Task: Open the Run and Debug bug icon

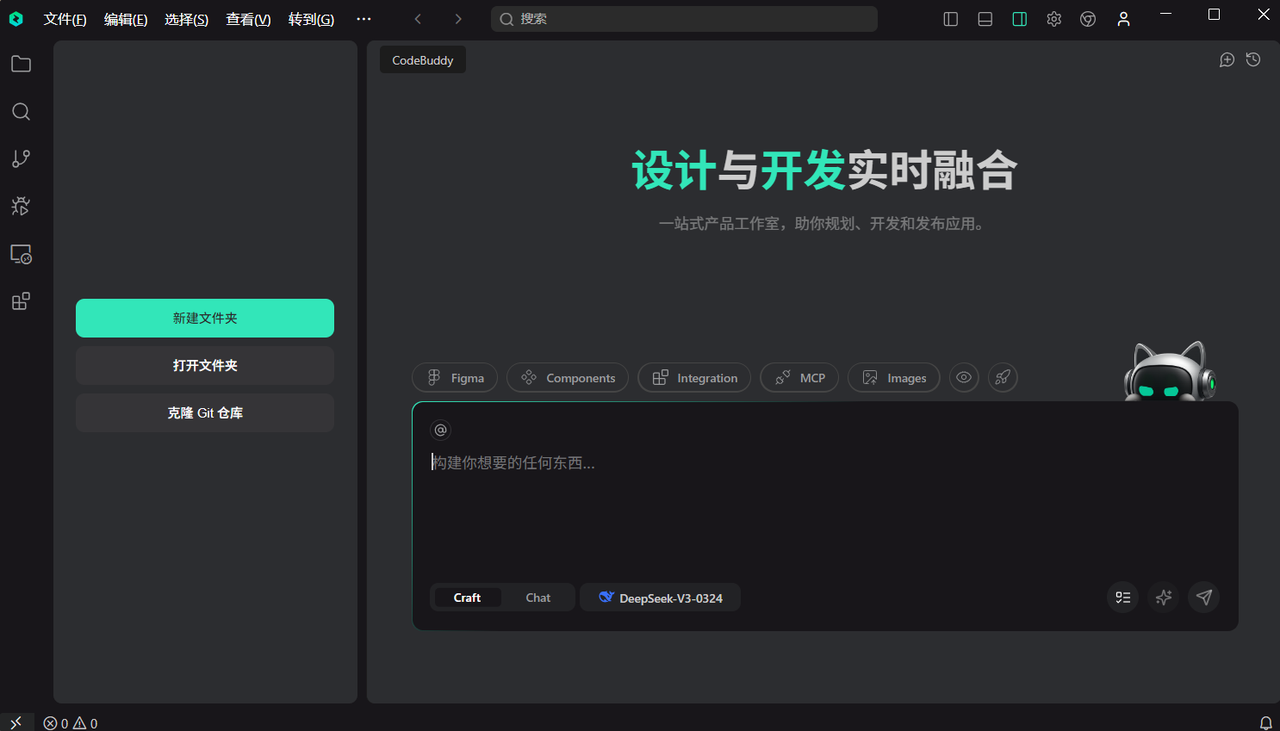Action: point(21,206)
